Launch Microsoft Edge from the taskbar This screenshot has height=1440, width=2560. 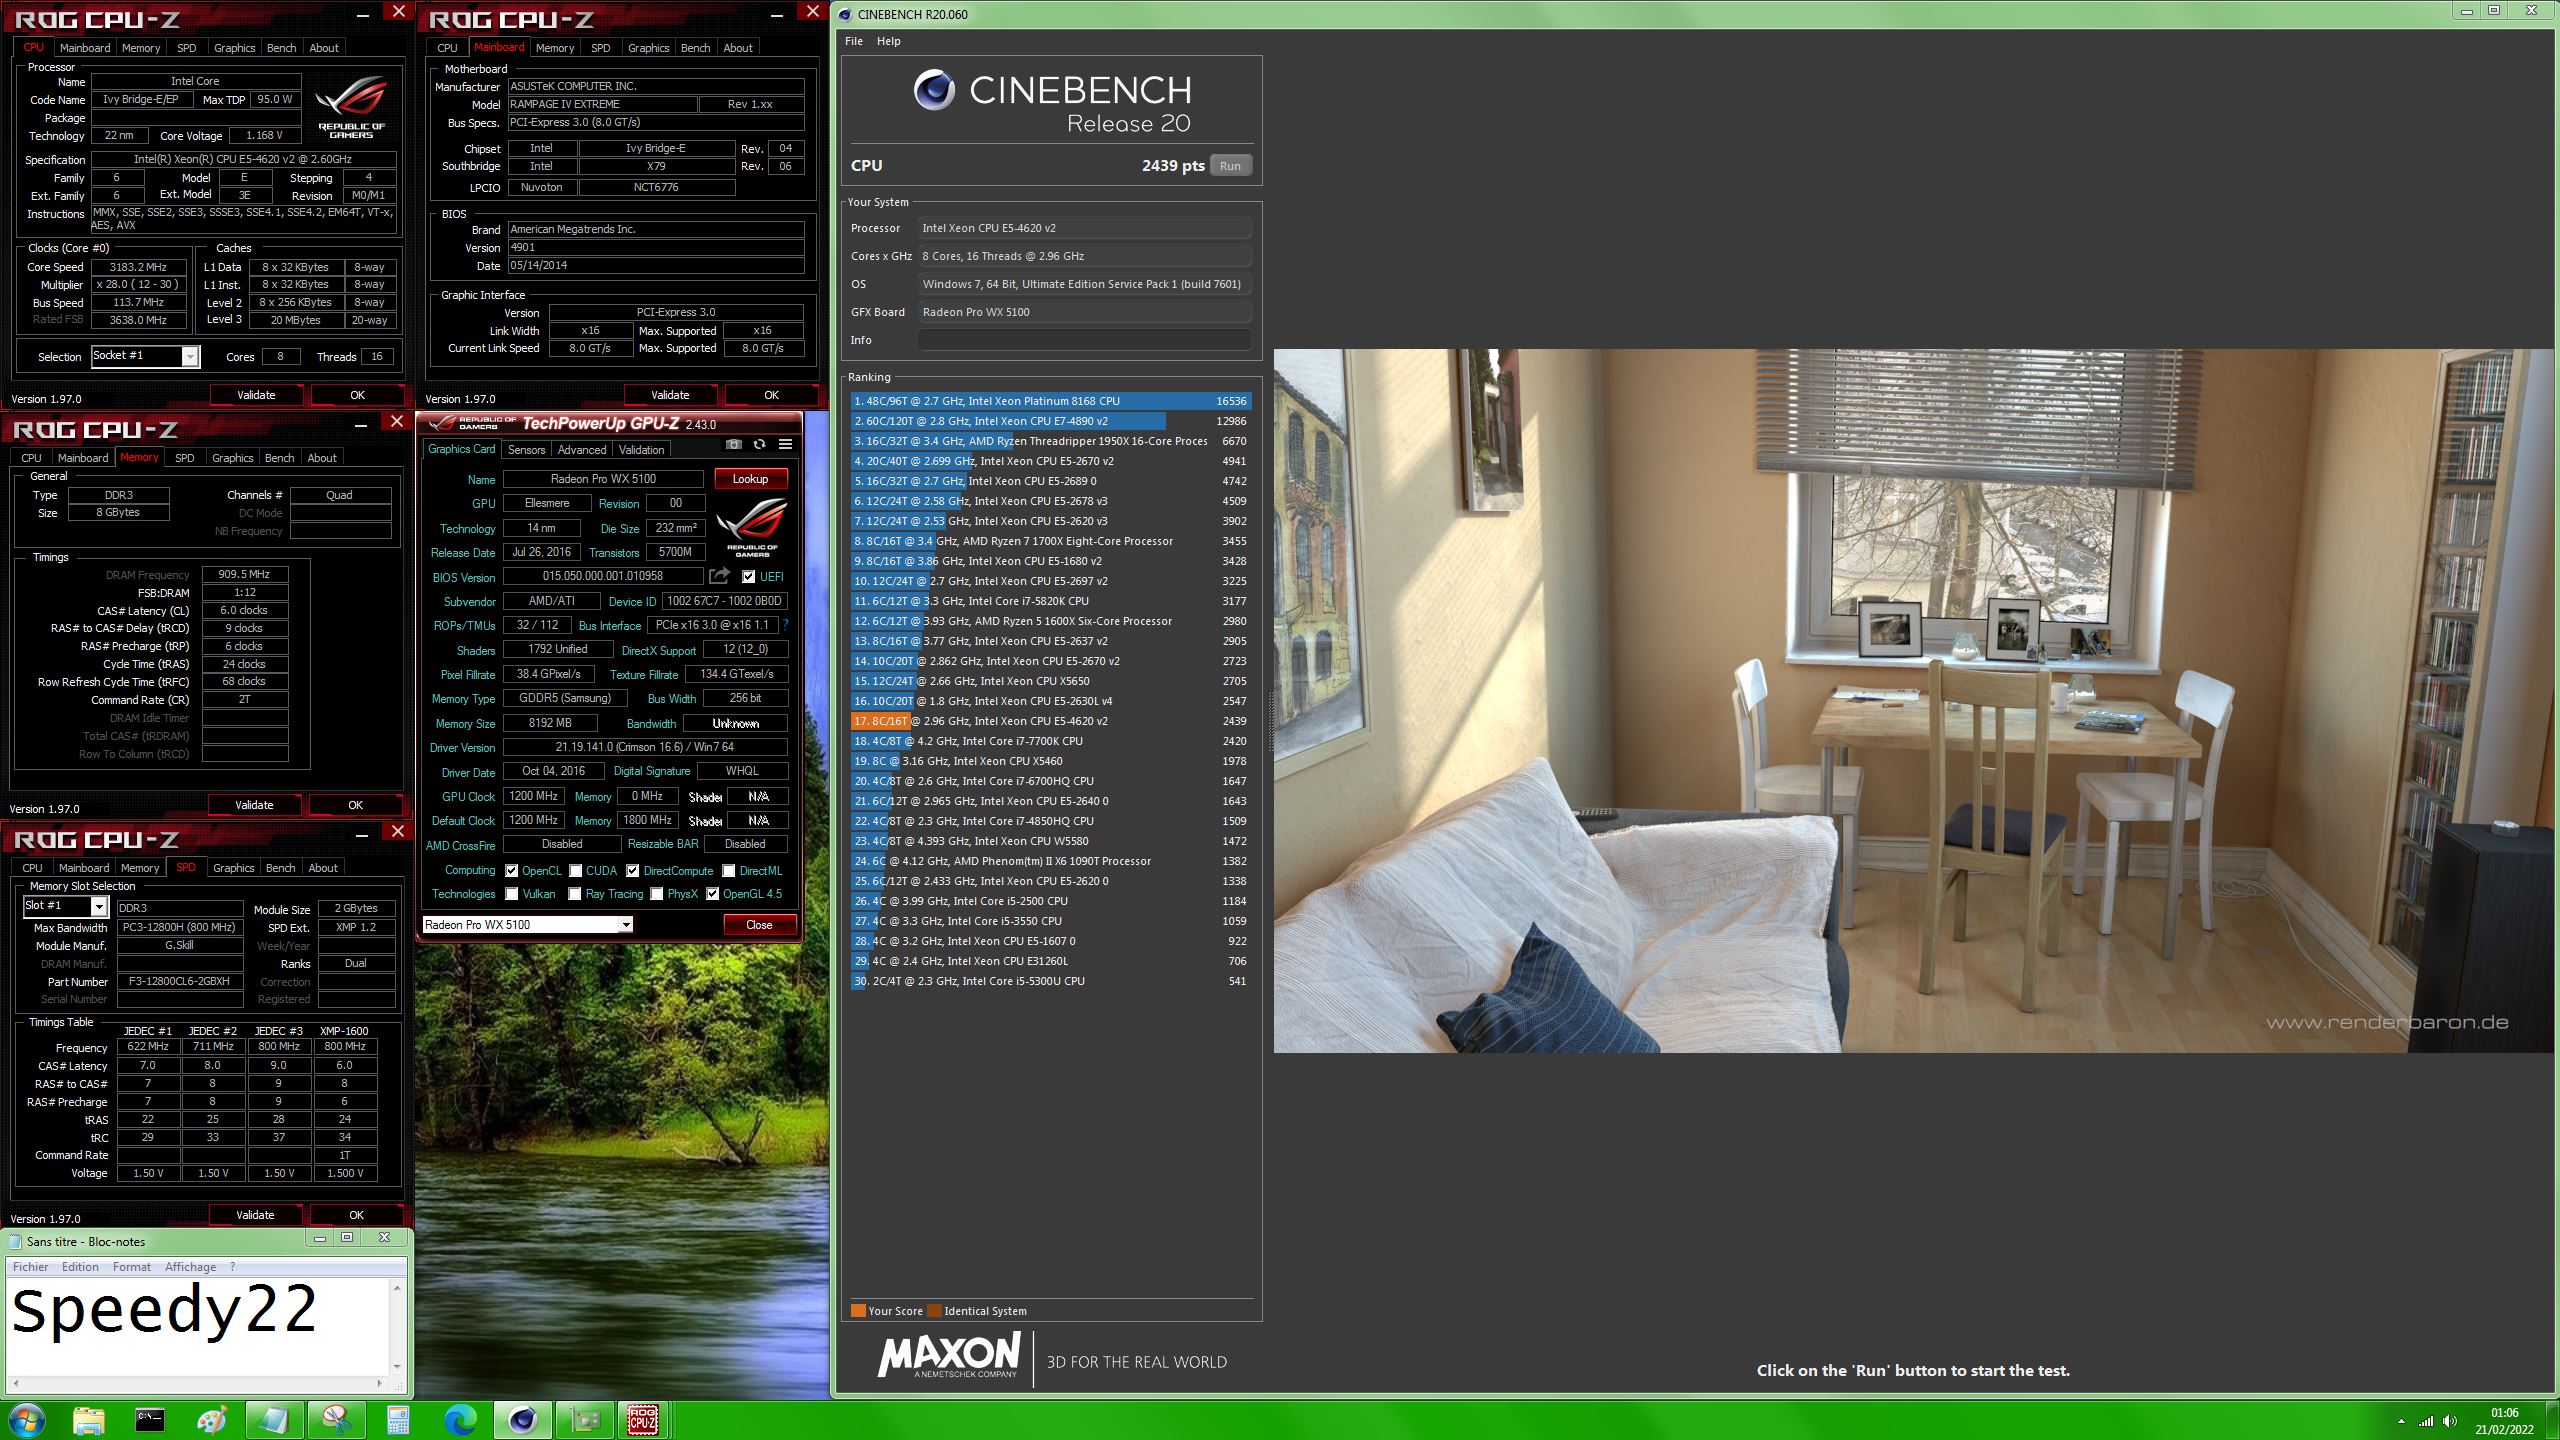pos(460,1419)
